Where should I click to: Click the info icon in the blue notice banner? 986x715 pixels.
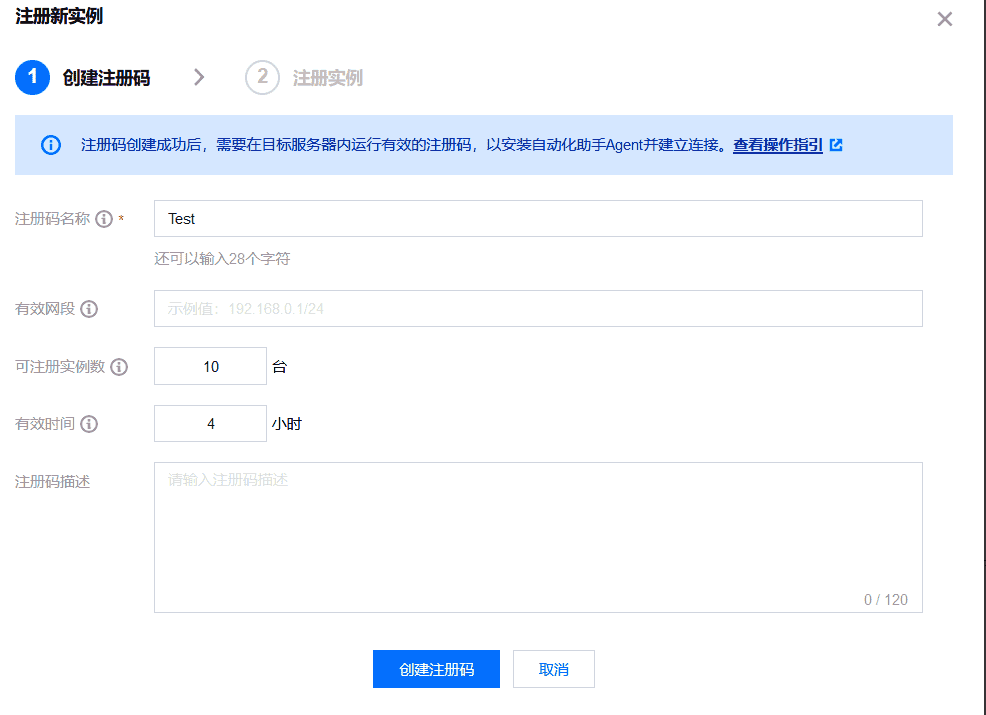[51, 145]
